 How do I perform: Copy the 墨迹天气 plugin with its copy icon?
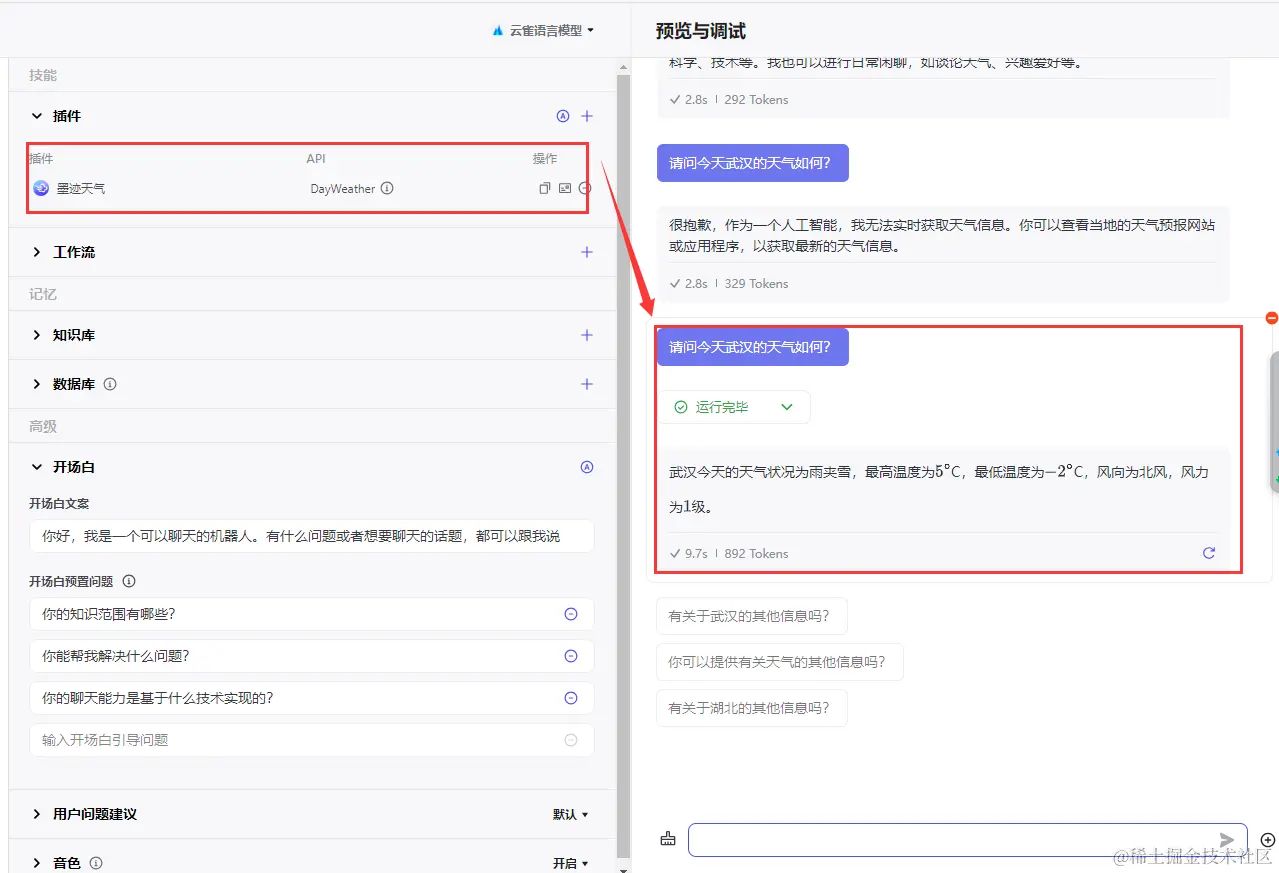[x=544, y=188]
